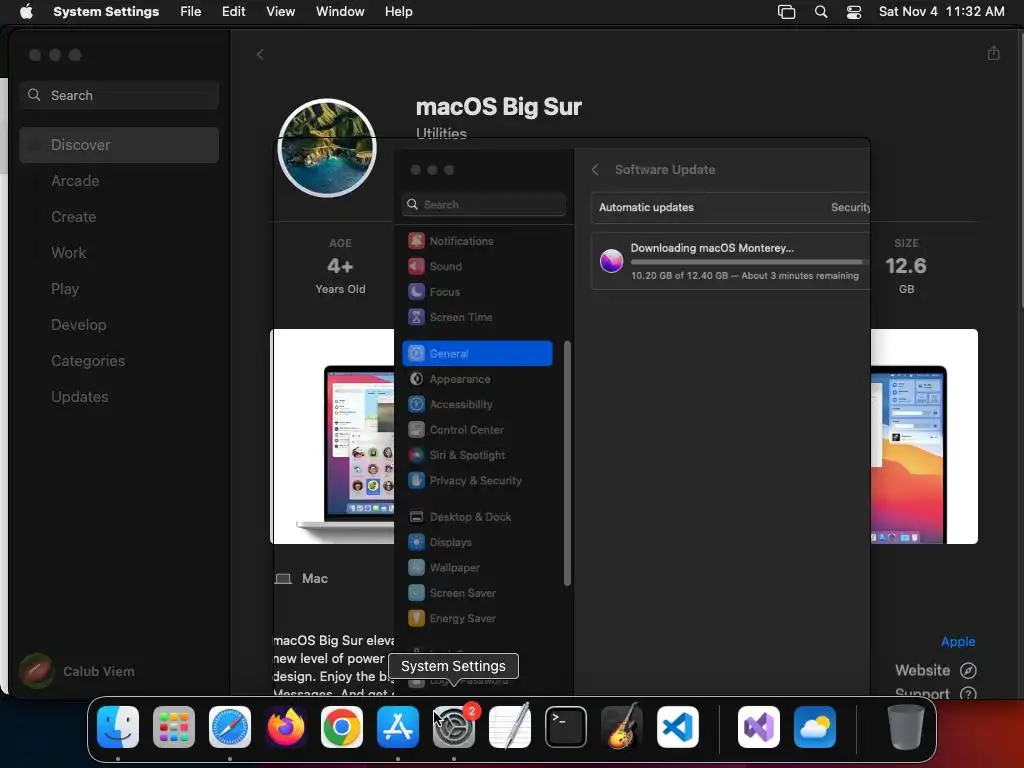Select Discover in App Store sidebar
1024x768 pixels.
point(119,145)
